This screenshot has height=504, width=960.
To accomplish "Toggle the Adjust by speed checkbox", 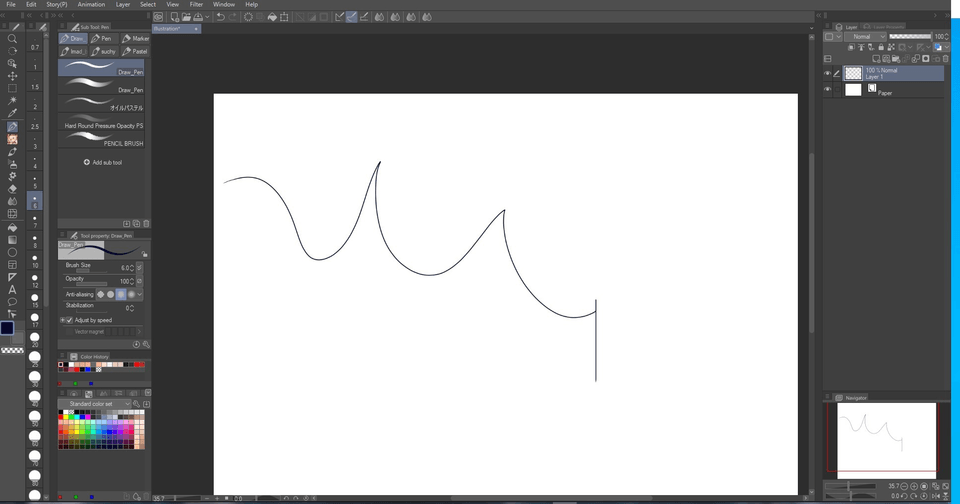I will pos(68,320).
